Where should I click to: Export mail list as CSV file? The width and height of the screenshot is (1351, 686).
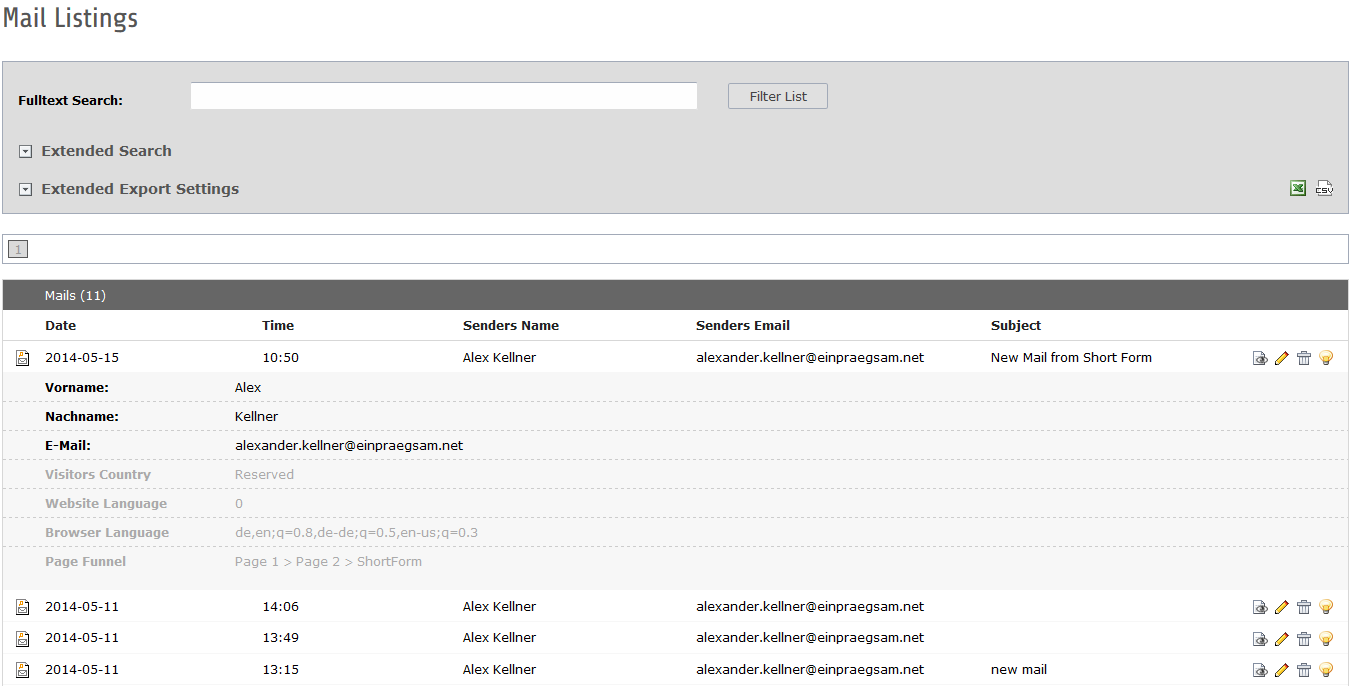coord(1324,188)
